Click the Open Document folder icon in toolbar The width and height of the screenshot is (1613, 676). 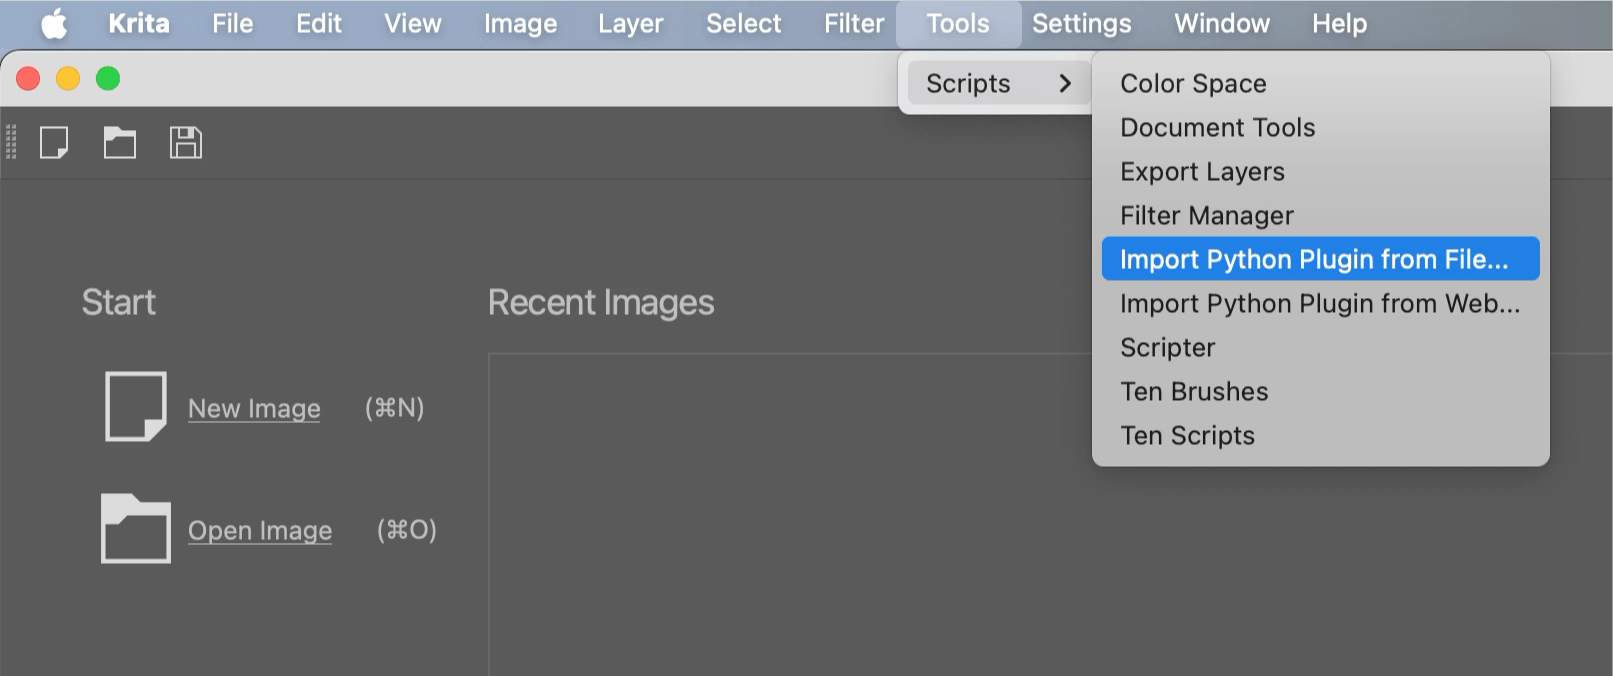[120, 142]
